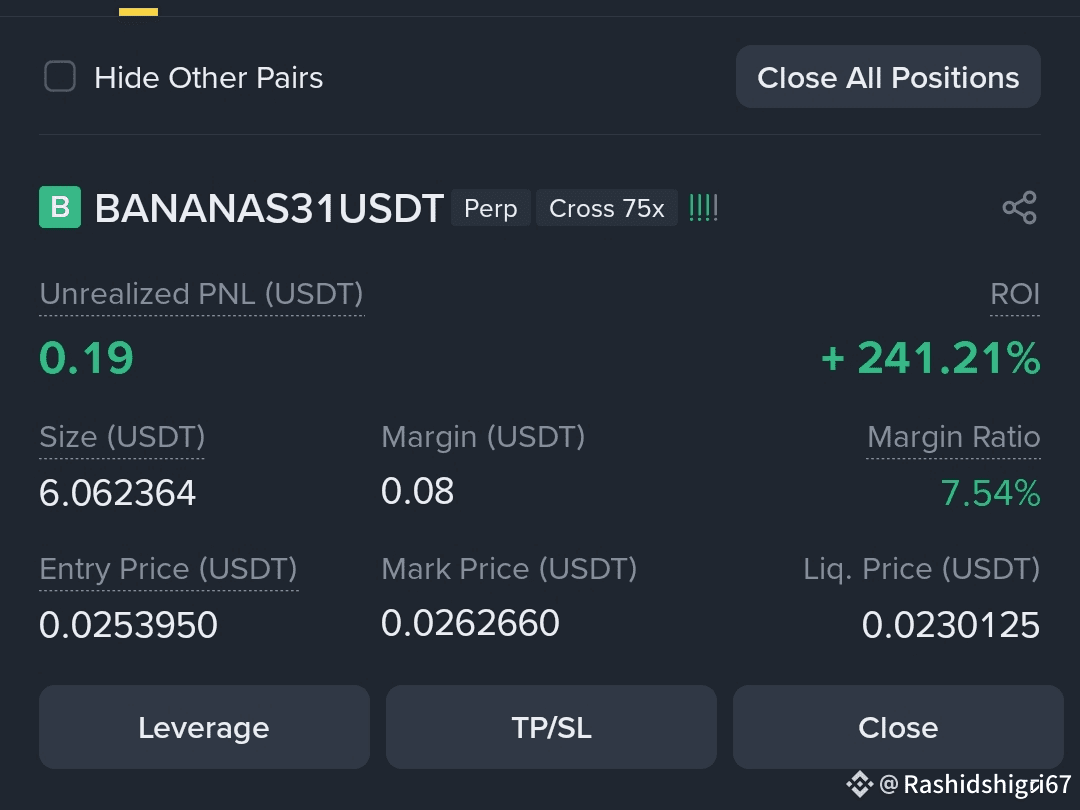Show the ROI label explanation
This screenshot has height=810, width=1080.
1015,295
